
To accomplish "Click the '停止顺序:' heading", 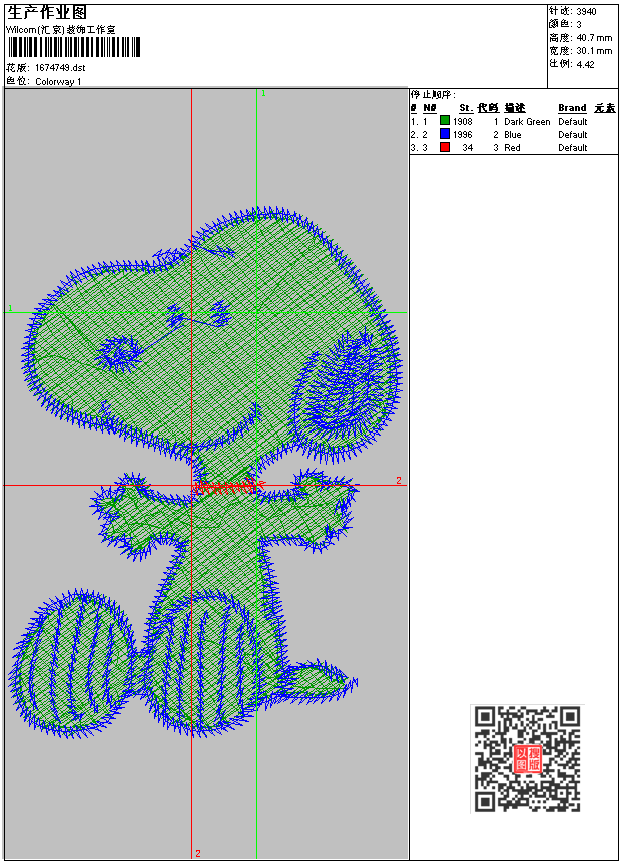I will (x=433, y=94).
